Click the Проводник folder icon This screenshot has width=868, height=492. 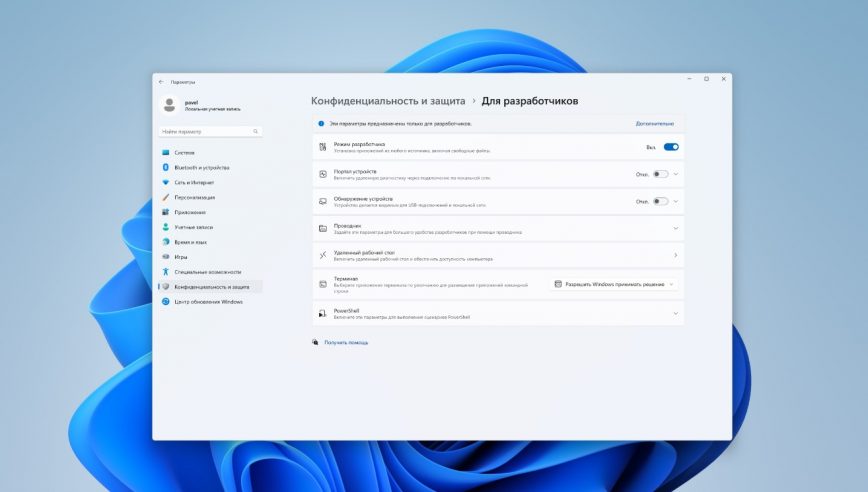(x=323, y=229)
